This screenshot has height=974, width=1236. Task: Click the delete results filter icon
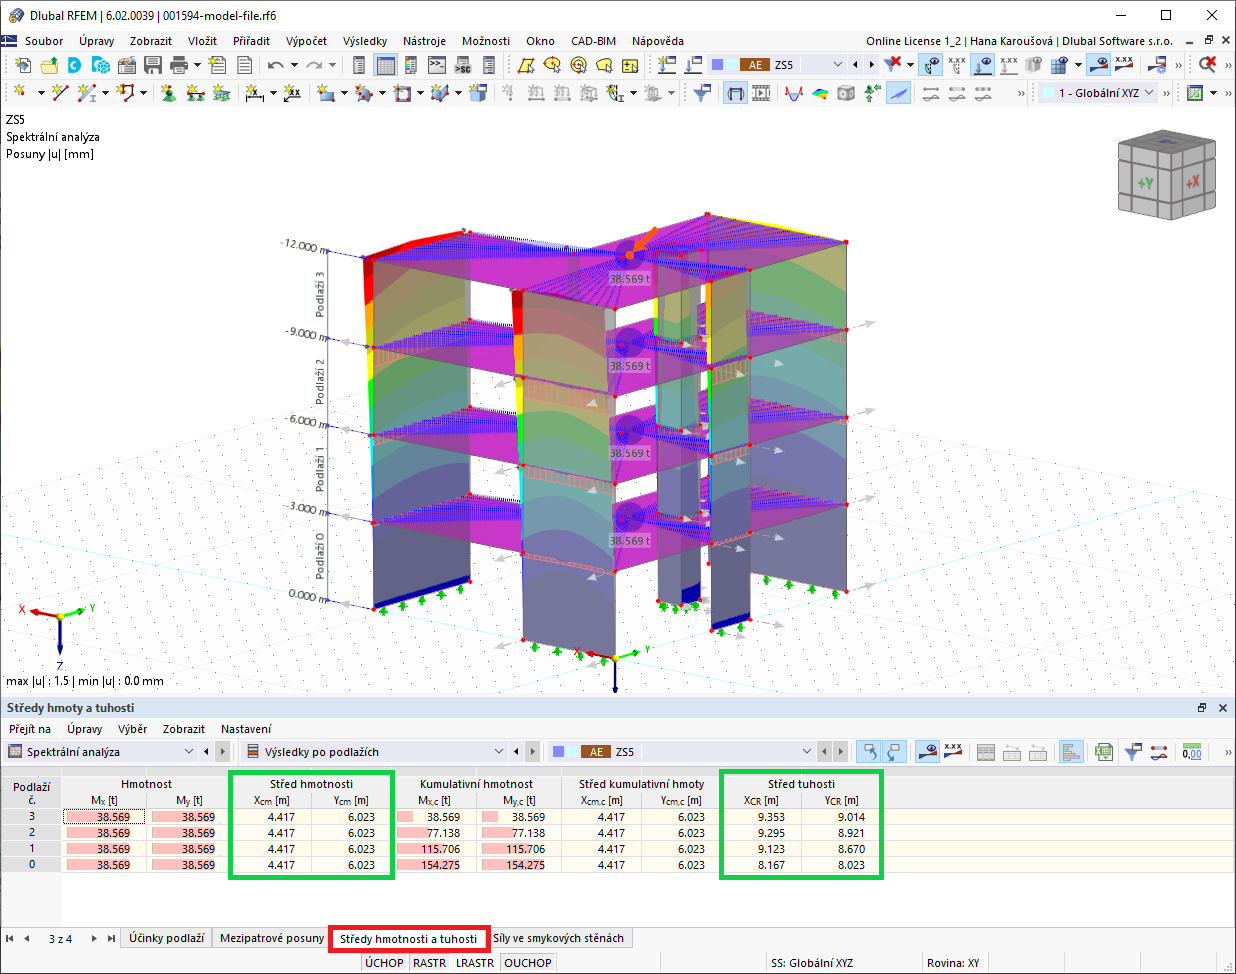click(893, 64)
